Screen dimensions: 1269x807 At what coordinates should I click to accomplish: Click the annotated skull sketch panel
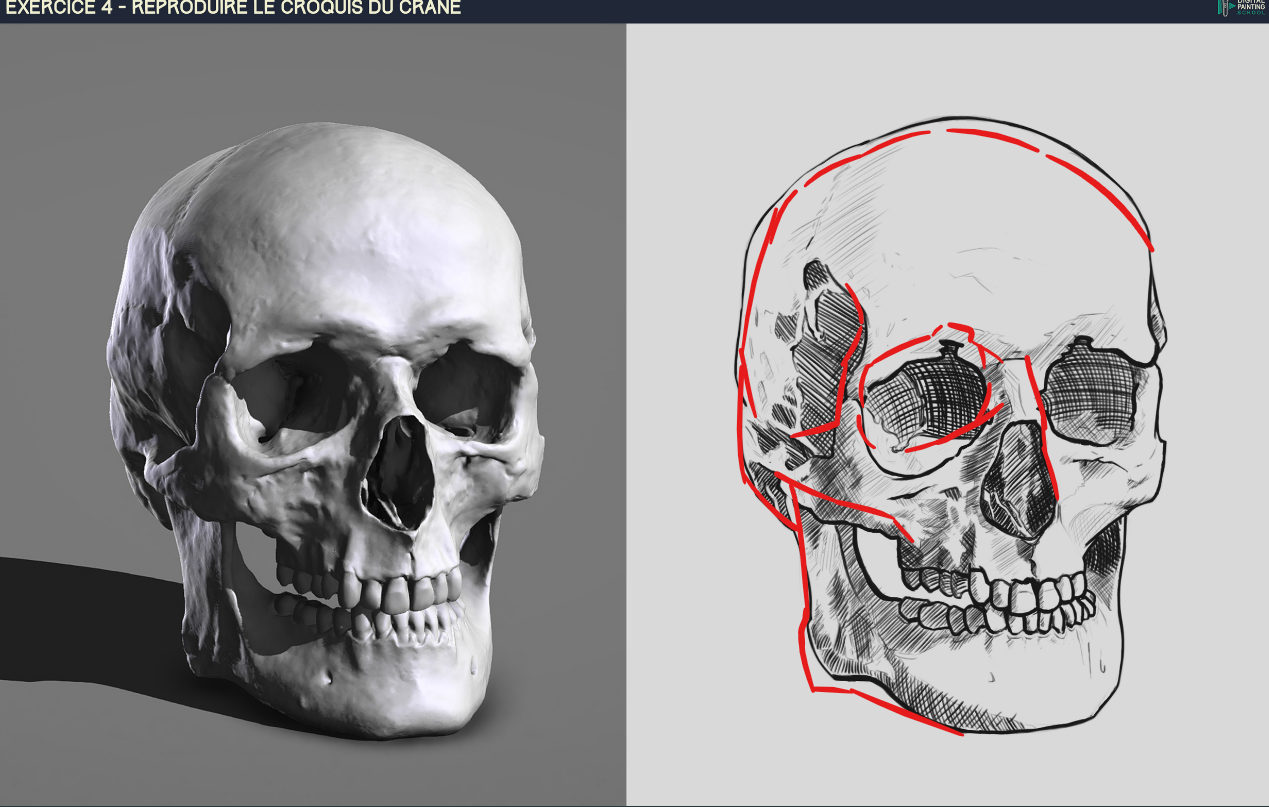pos(950,420)
